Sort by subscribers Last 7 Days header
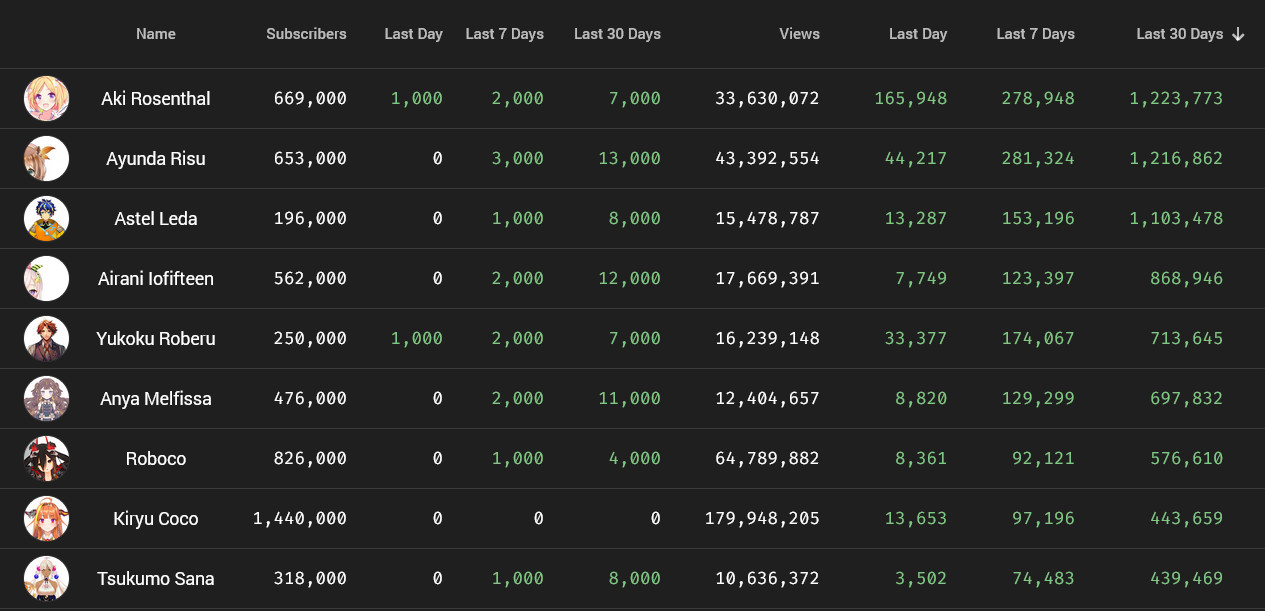The height and width of the screenshot is (611, 1265). [x=504, y=34]
